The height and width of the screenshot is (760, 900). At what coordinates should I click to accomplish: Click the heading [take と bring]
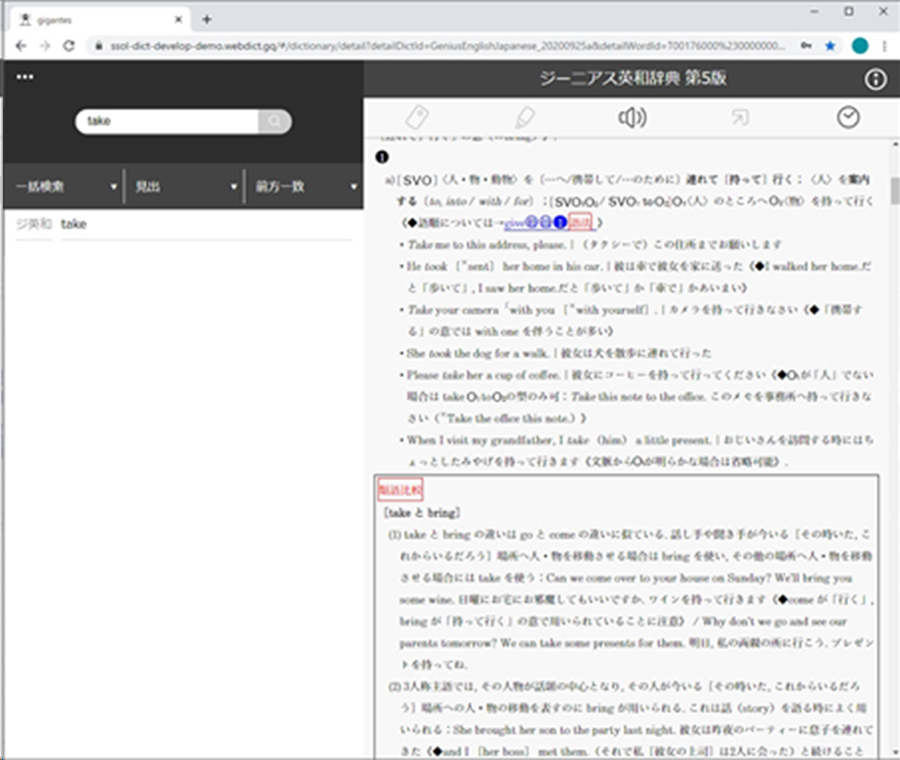[422, 513]
